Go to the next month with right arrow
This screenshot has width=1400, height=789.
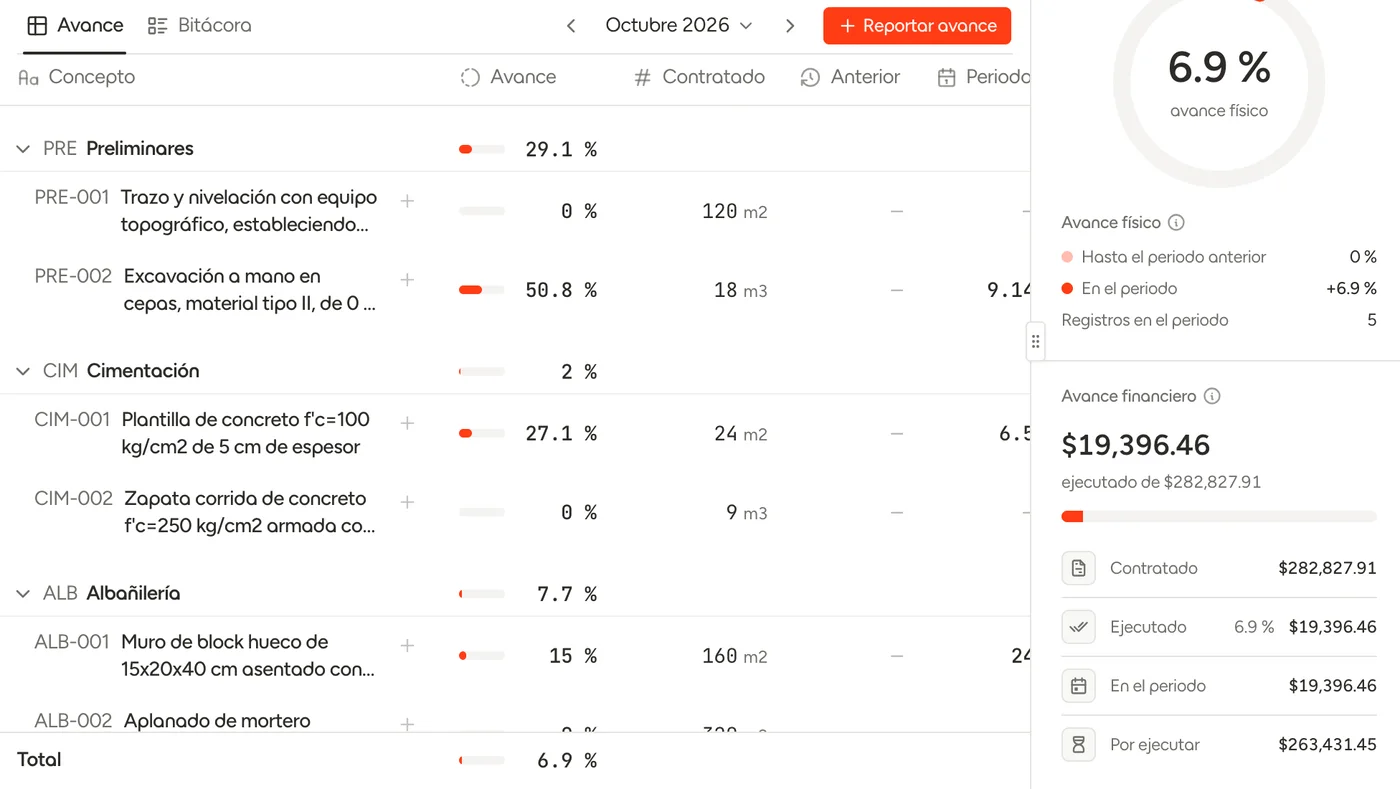coord(790,26)
